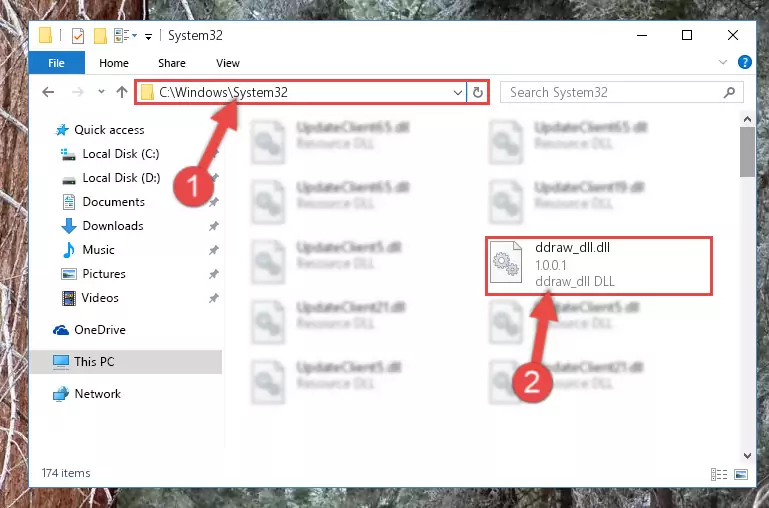Open Documents in the sidebar

click(103, 202)
